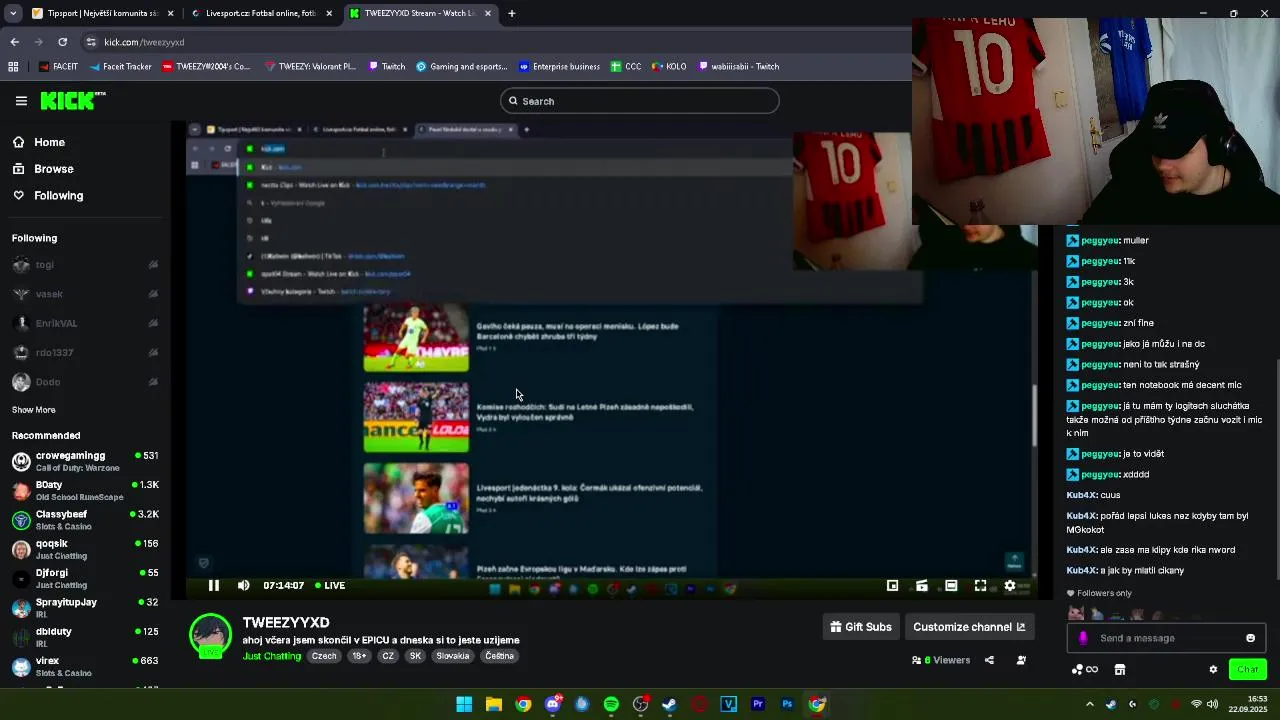The image size is (1280, 720).
Task: Go back in browser history
Action: pyautogui.click(x=14, y=42)
